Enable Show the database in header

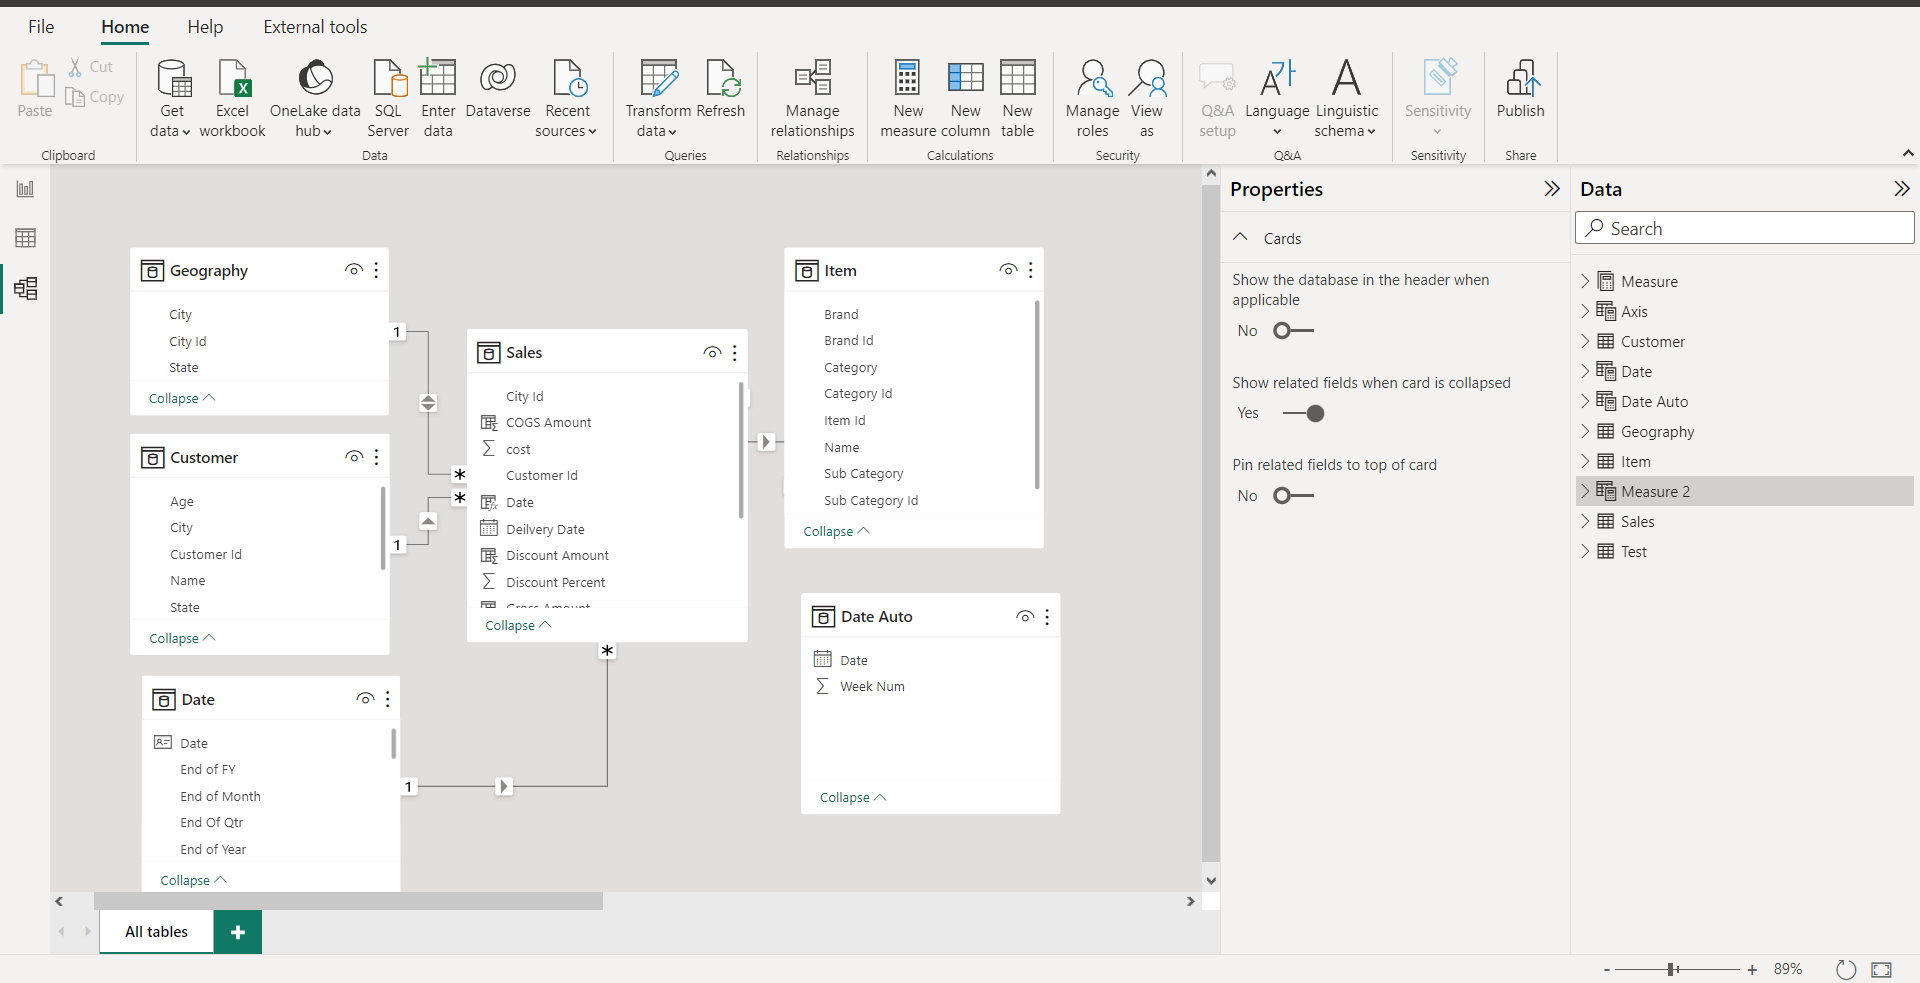pyautogui.click(x=1293, y=331)
